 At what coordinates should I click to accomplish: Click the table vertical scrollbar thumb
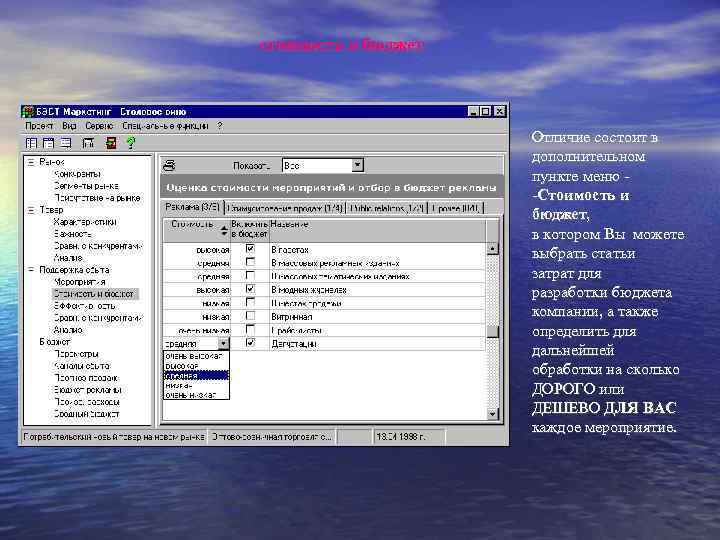click(492, 332)
